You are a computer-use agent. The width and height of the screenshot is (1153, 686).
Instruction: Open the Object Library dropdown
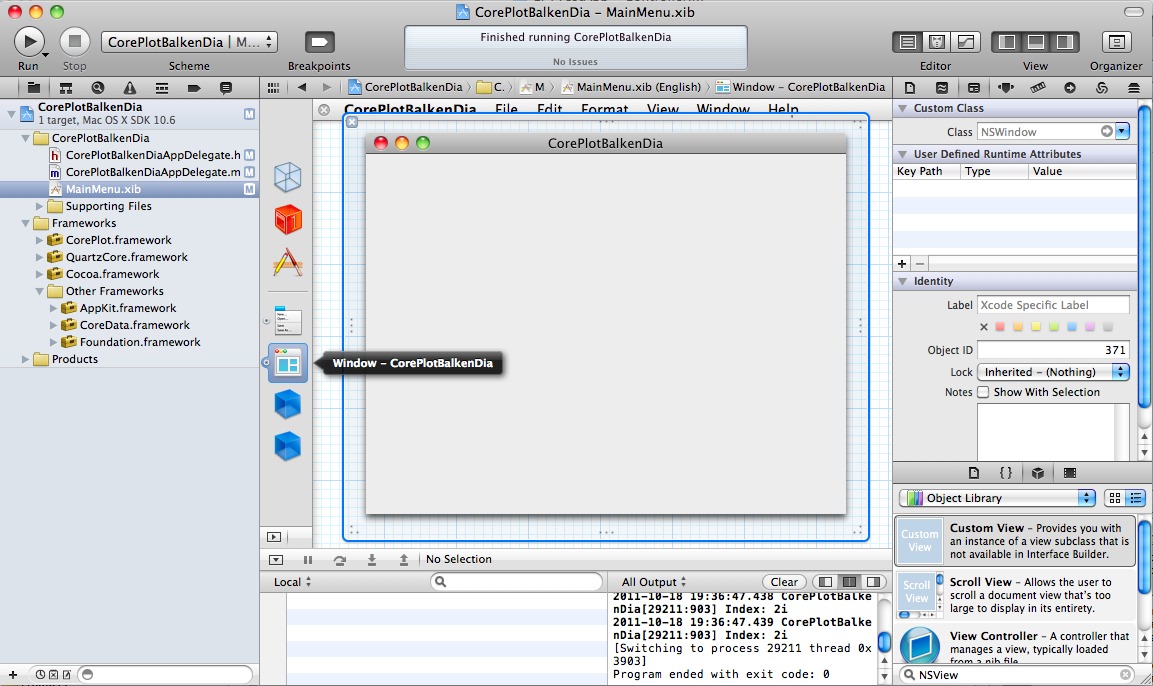click(x=997, y=498)
